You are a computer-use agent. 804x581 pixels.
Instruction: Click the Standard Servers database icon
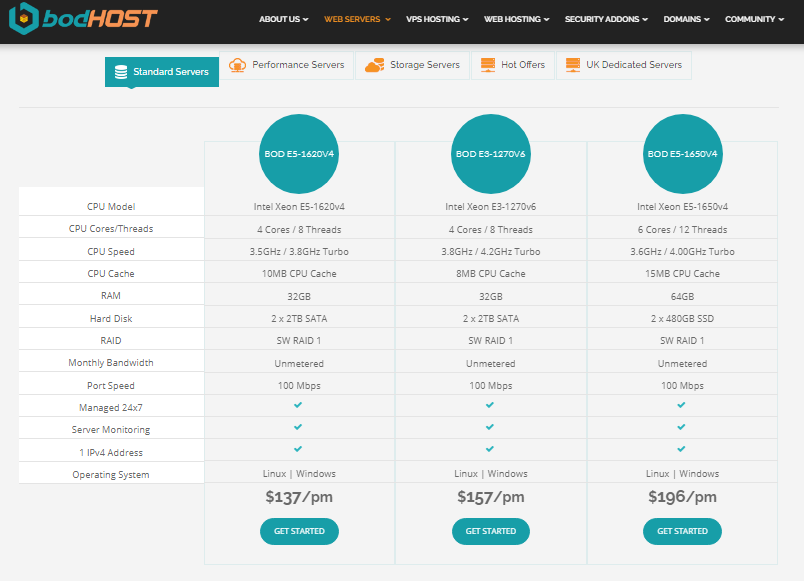click(121, 72)
